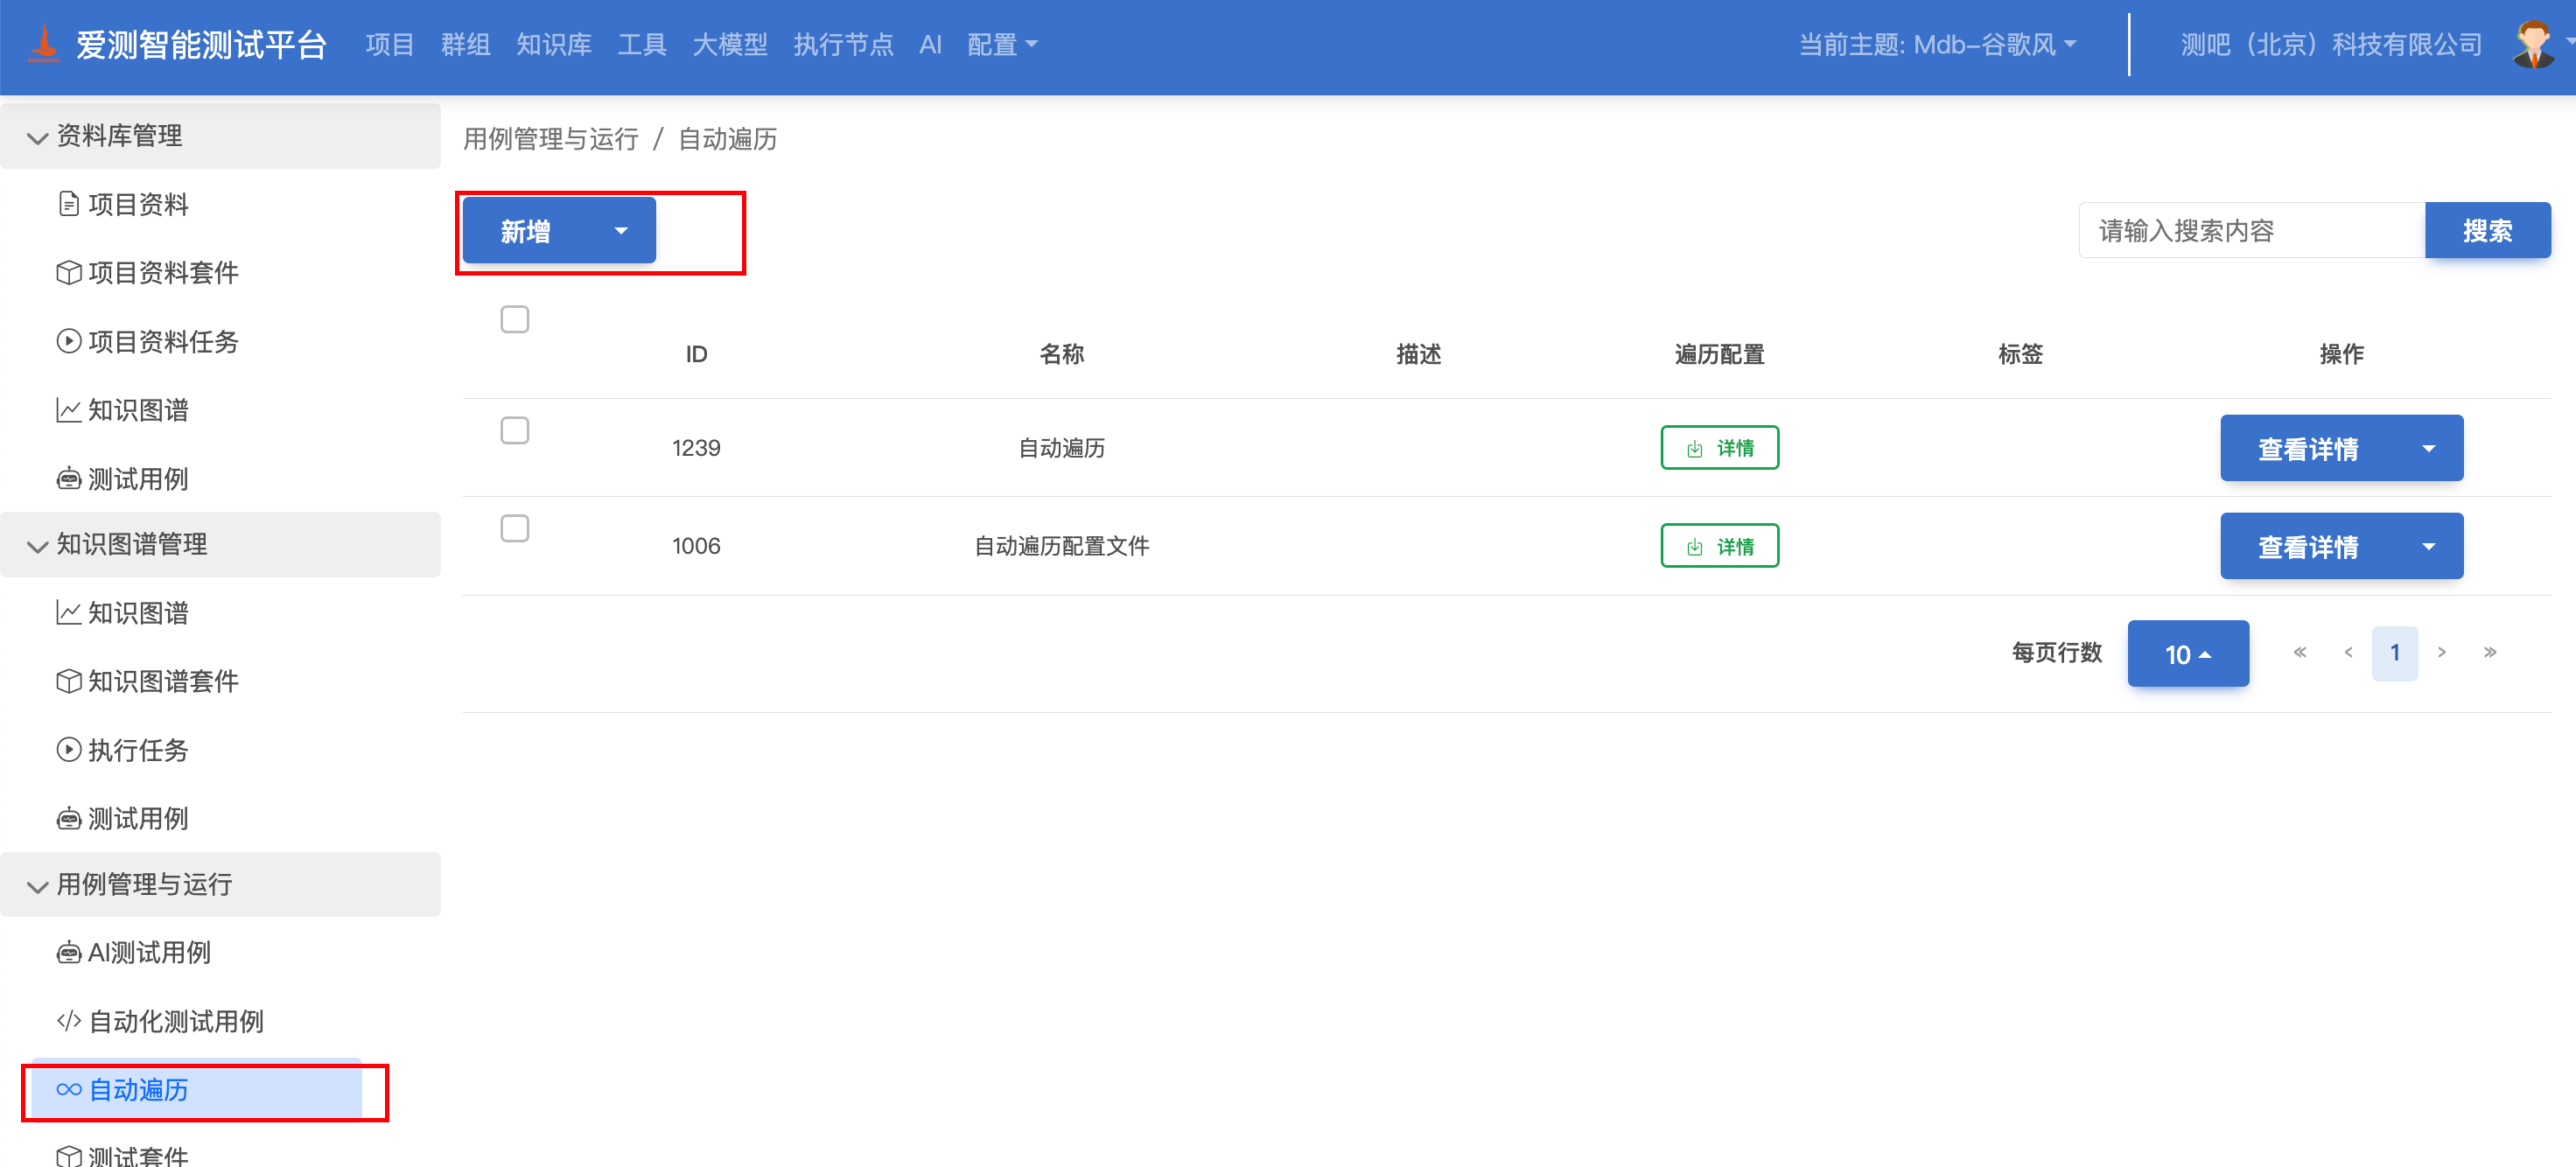The height and width of the screenshot is (1167, 2576).
Task: Open the 大模型 menu in the top navigation
Action: tap(729, 45)
